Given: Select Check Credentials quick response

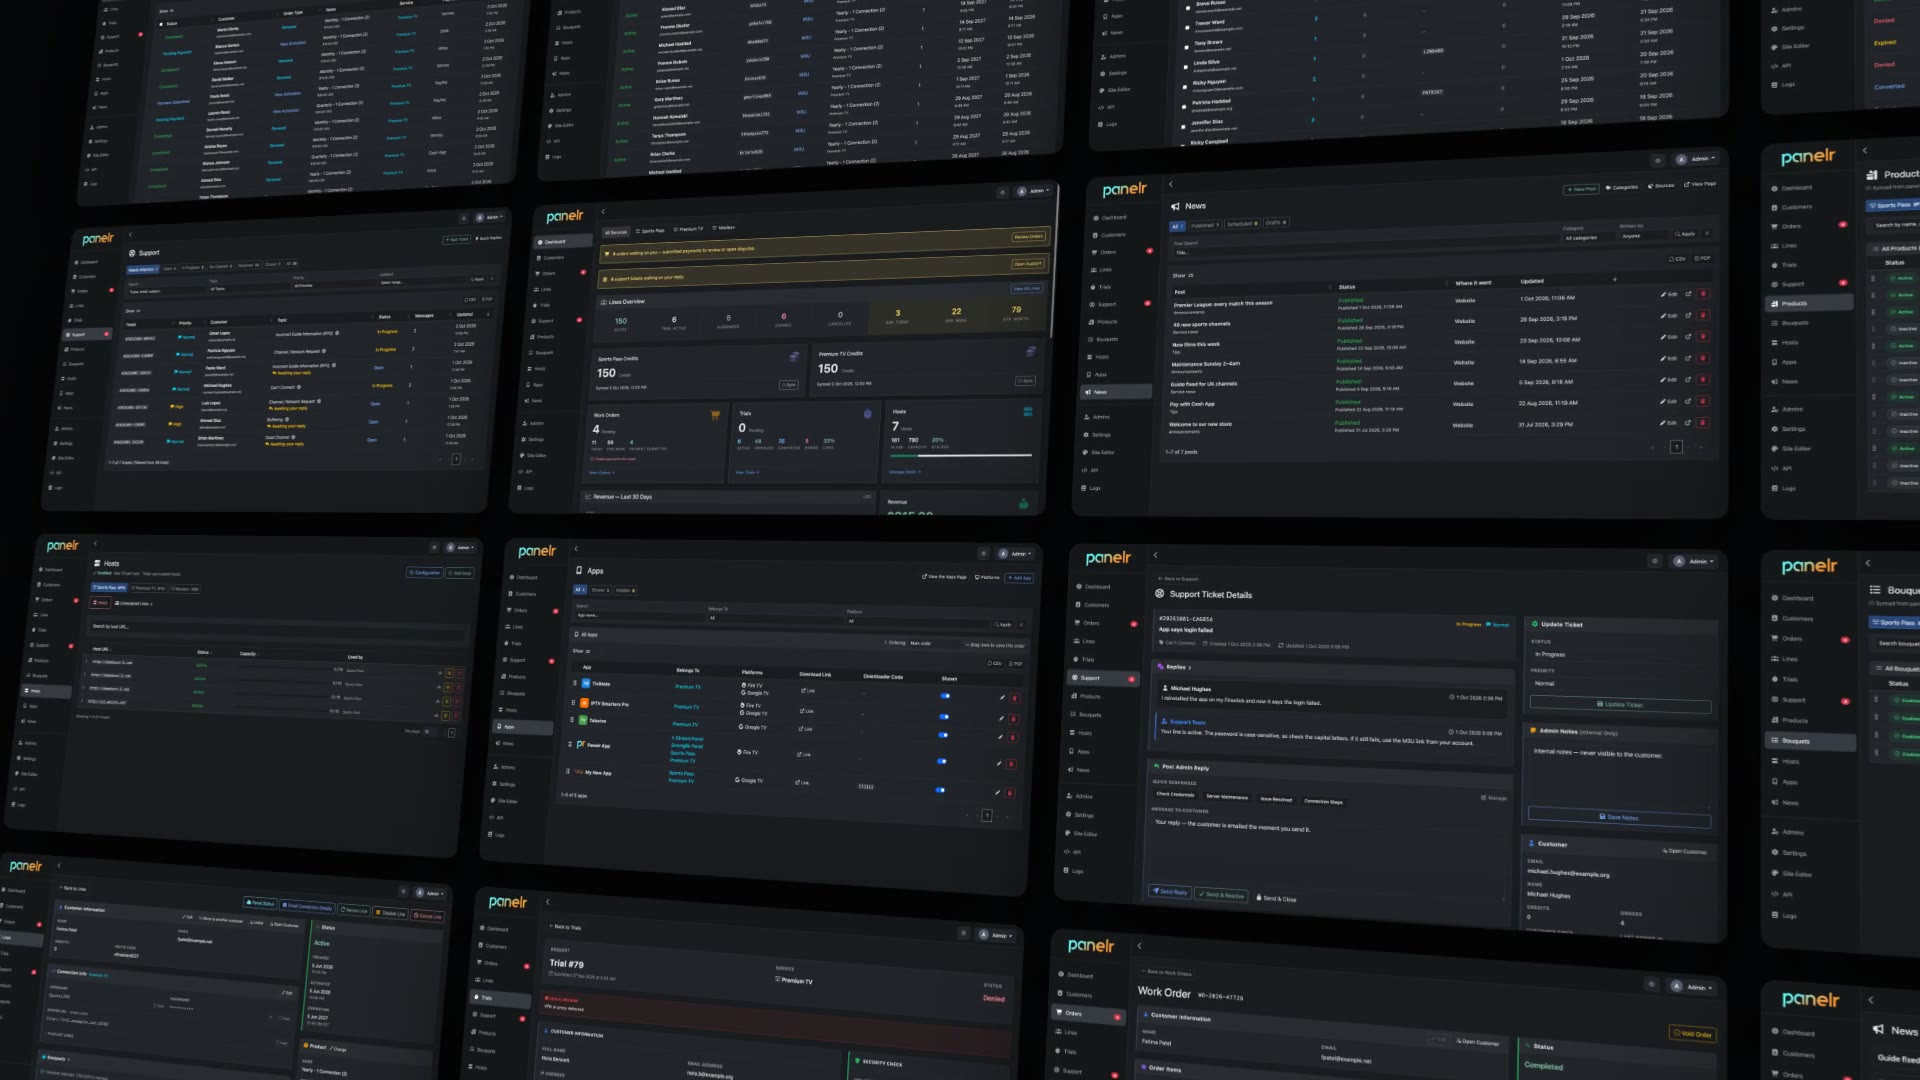Looking at the screenshot, I should coord(1175,795).
